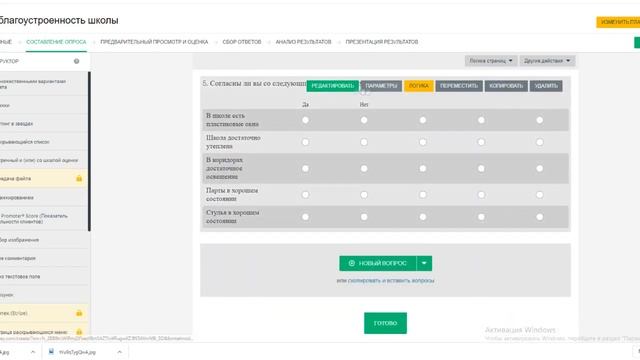Screen dimensions: 640x360
Task: Open 'Предварительный просмотр и оценка' tab
Action: [154, 42]
